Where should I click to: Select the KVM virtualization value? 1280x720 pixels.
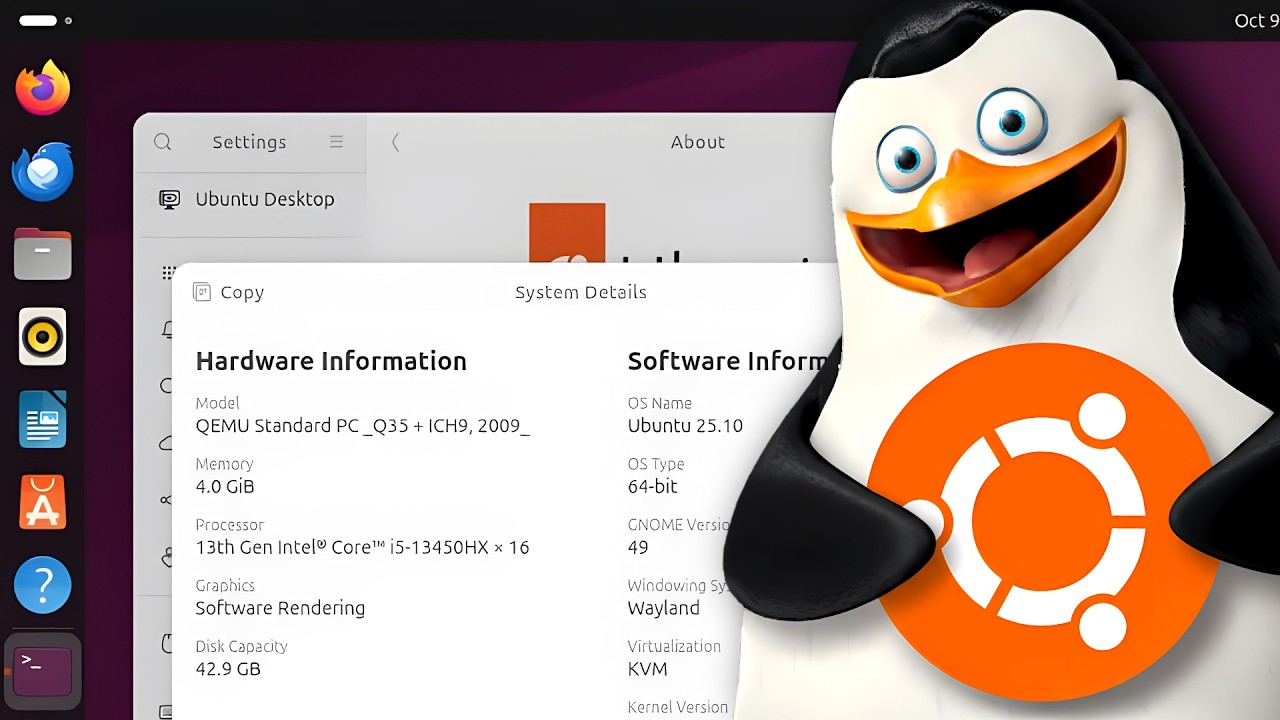pyautogui.click(x=647, y=669)
